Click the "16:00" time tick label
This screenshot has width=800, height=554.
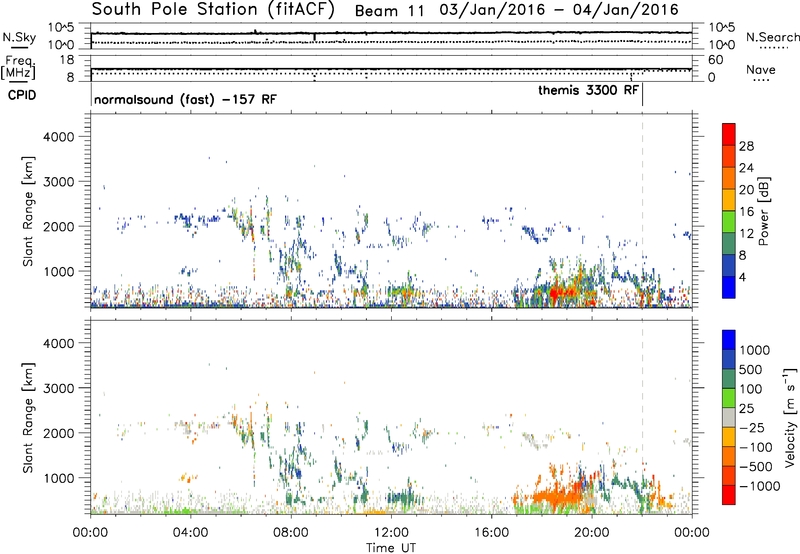pos(491,533)
